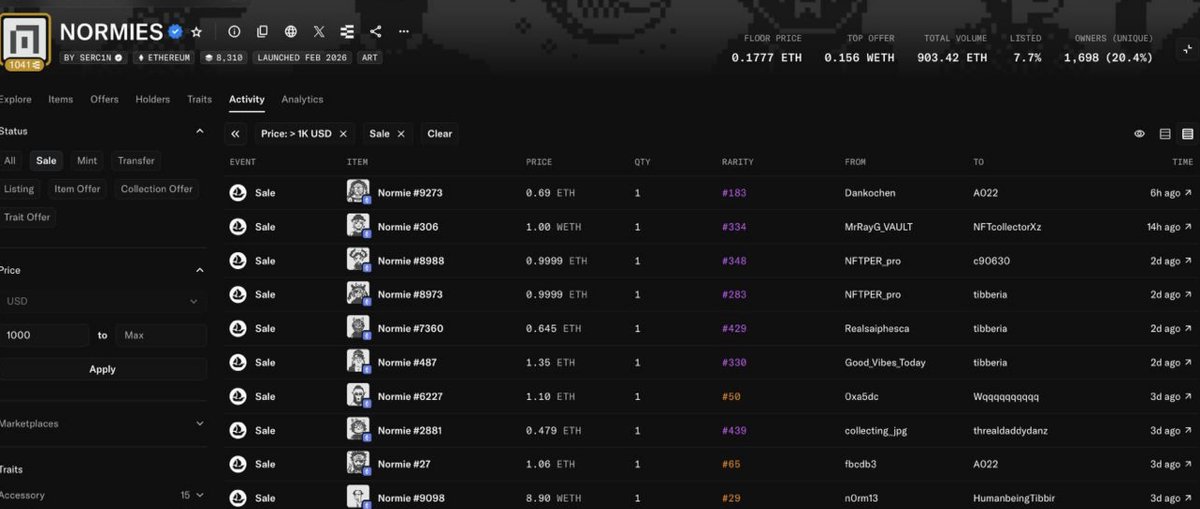The width and height of the screenshot is (1200, 509).
Task: Toggle the 'Transfer' status filter
Action: (136, 160)
